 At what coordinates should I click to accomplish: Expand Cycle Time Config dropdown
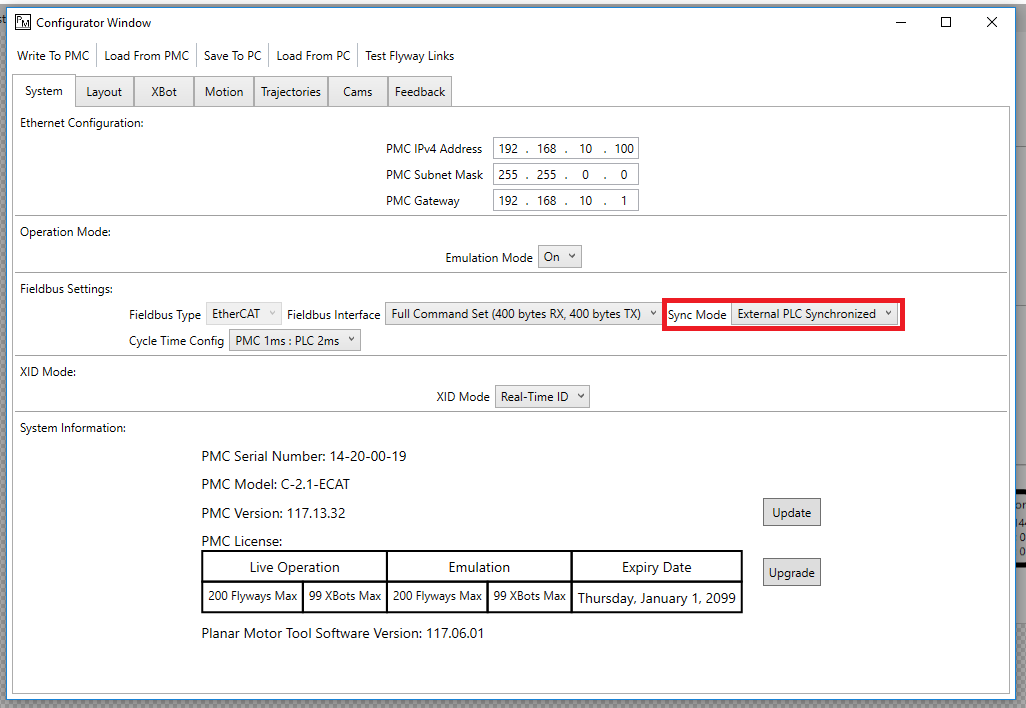pyautogui.click(x=294, y=341)
